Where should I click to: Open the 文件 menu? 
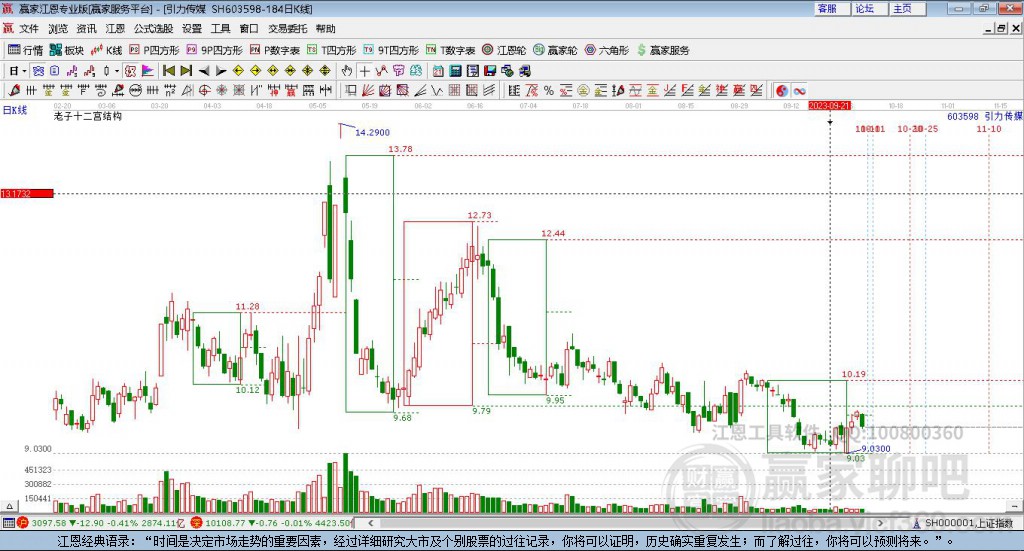[29, 29]
